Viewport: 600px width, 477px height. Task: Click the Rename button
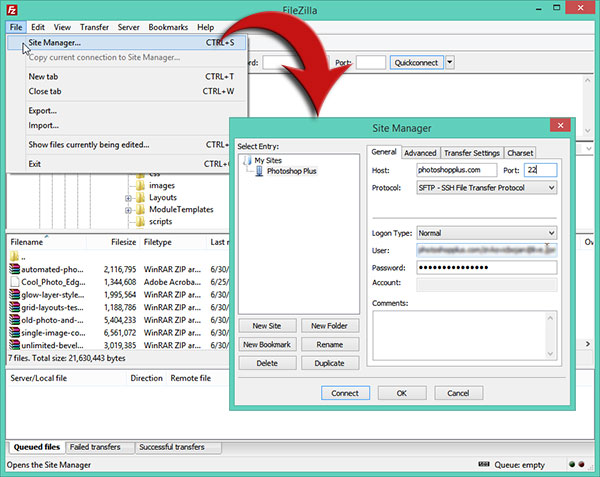click(329, 345)
